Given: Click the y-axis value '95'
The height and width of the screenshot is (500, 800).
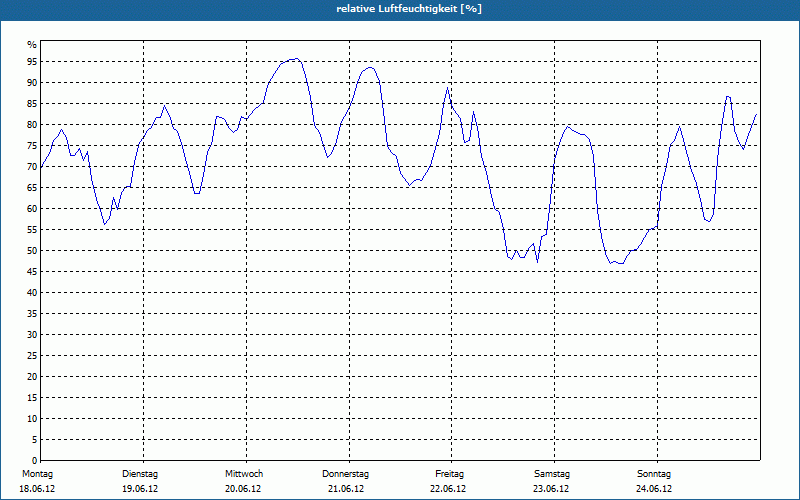Looking at the screenshot, I should coord(32,62).
